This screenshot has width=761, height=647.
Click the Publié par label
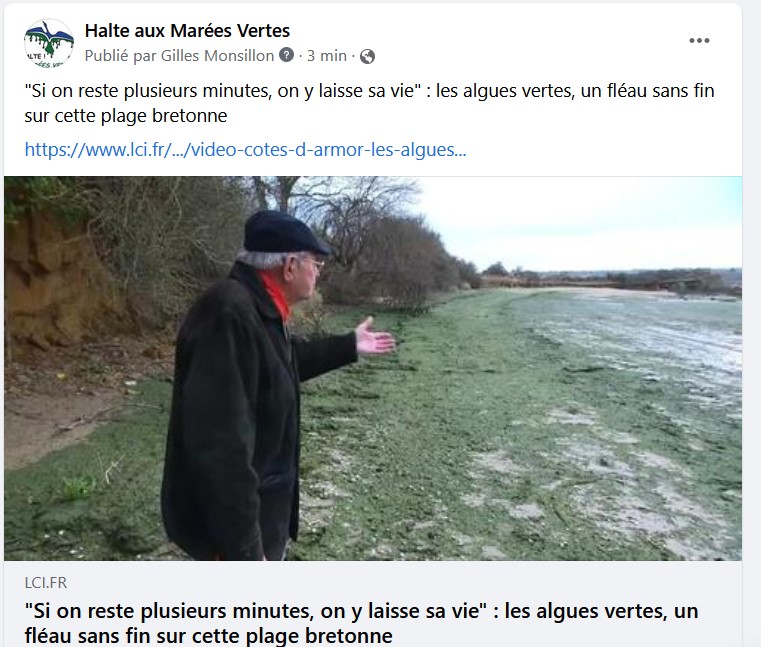point(121,56)
